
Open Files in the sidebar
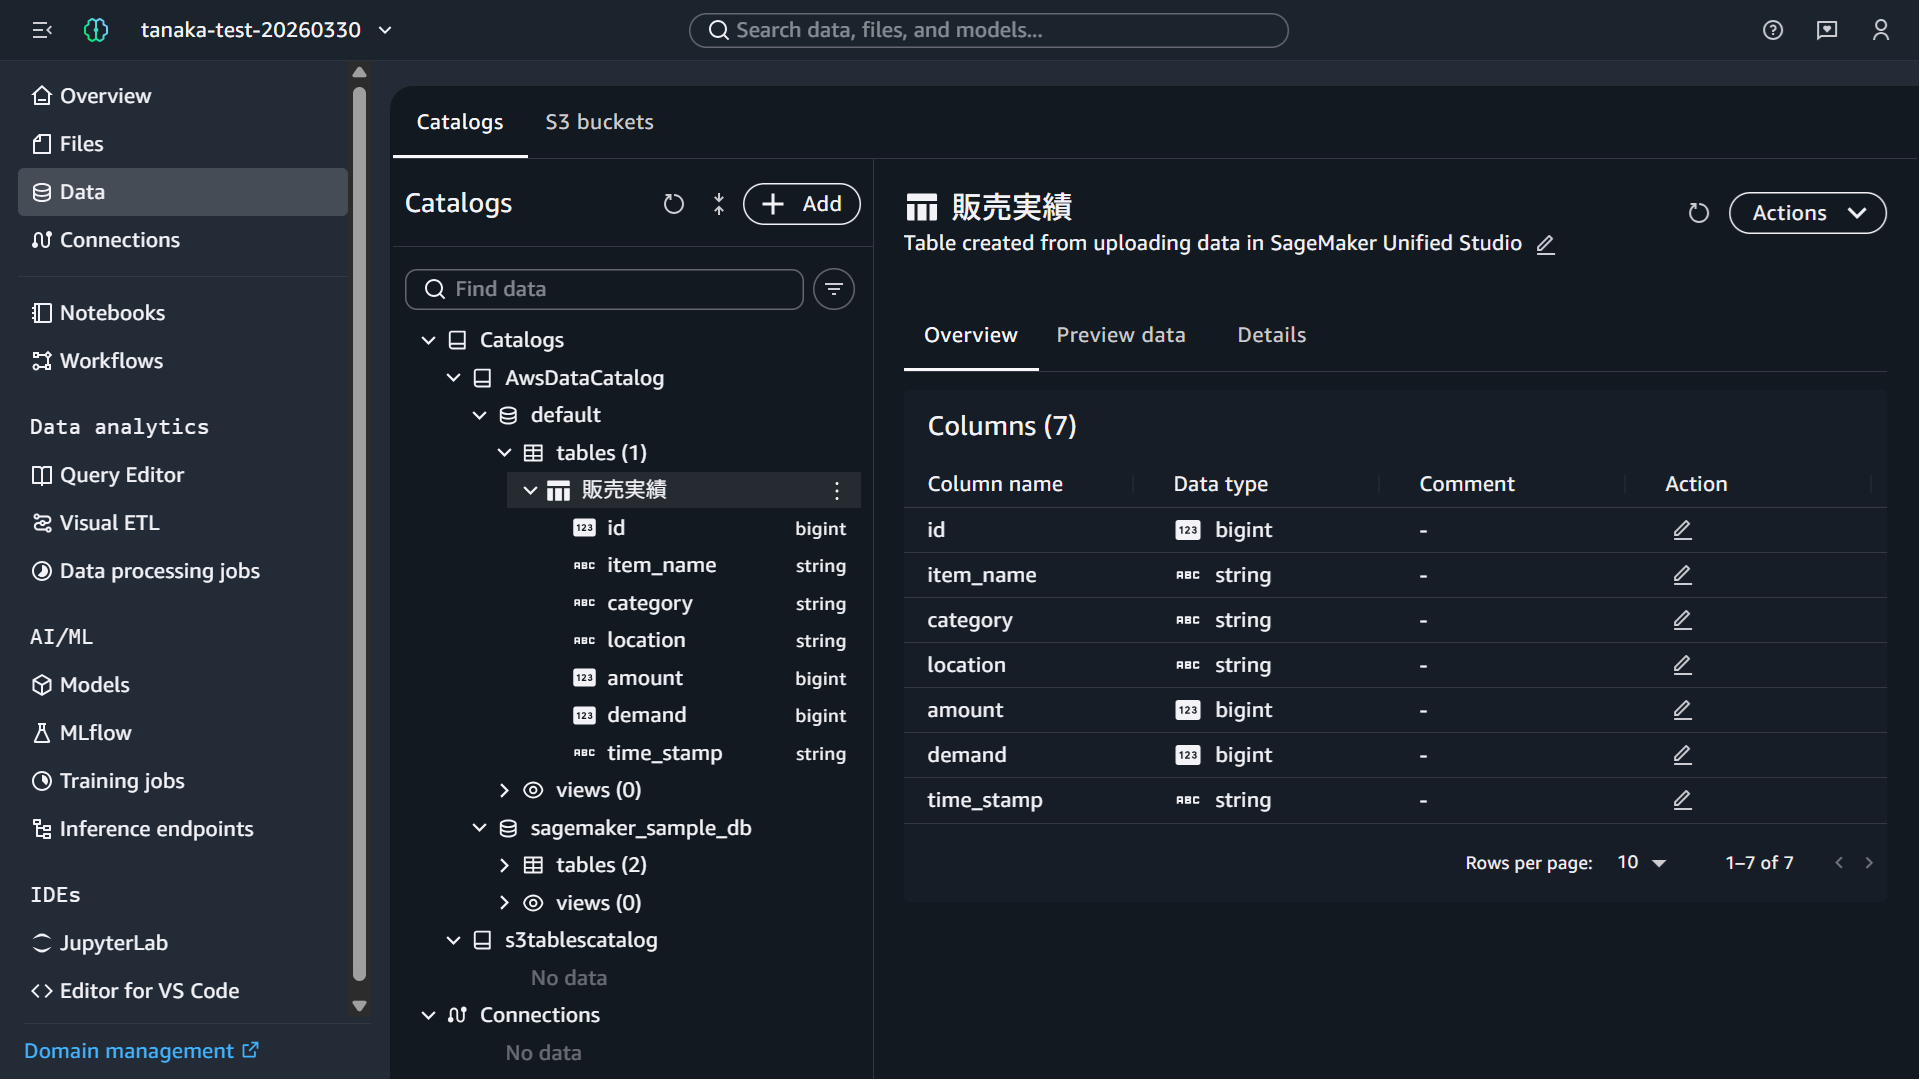click(183, 144)
